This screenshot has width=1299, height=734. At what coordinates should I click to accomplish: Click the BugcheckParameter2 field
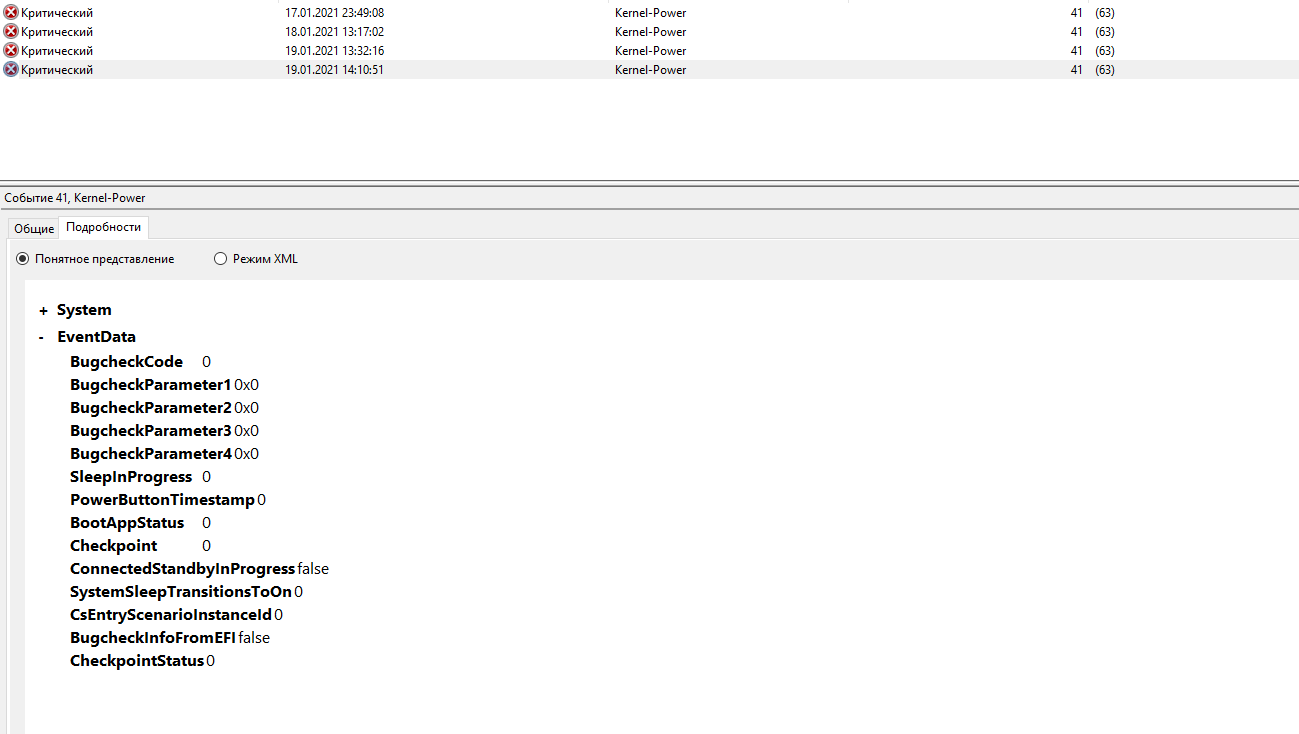[164, 408]
